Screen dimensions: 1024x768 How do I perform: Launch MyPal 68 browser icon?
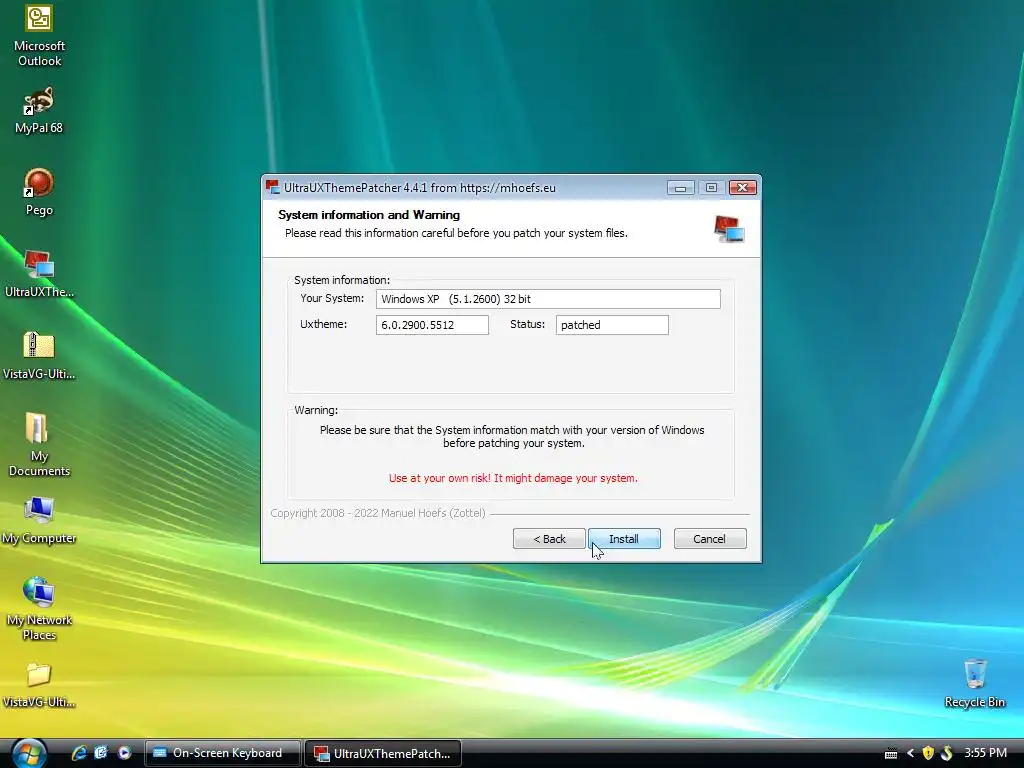tap(39, 111)
